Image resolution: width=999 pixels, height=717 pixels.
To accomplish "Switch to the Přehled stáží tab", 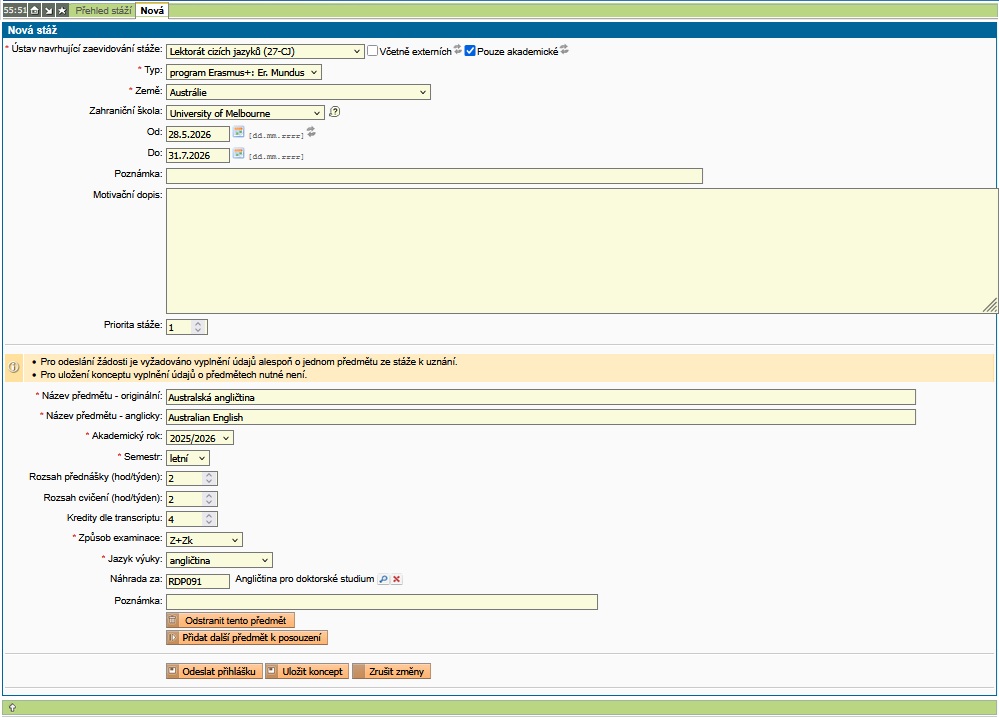I will click(103, 10).
